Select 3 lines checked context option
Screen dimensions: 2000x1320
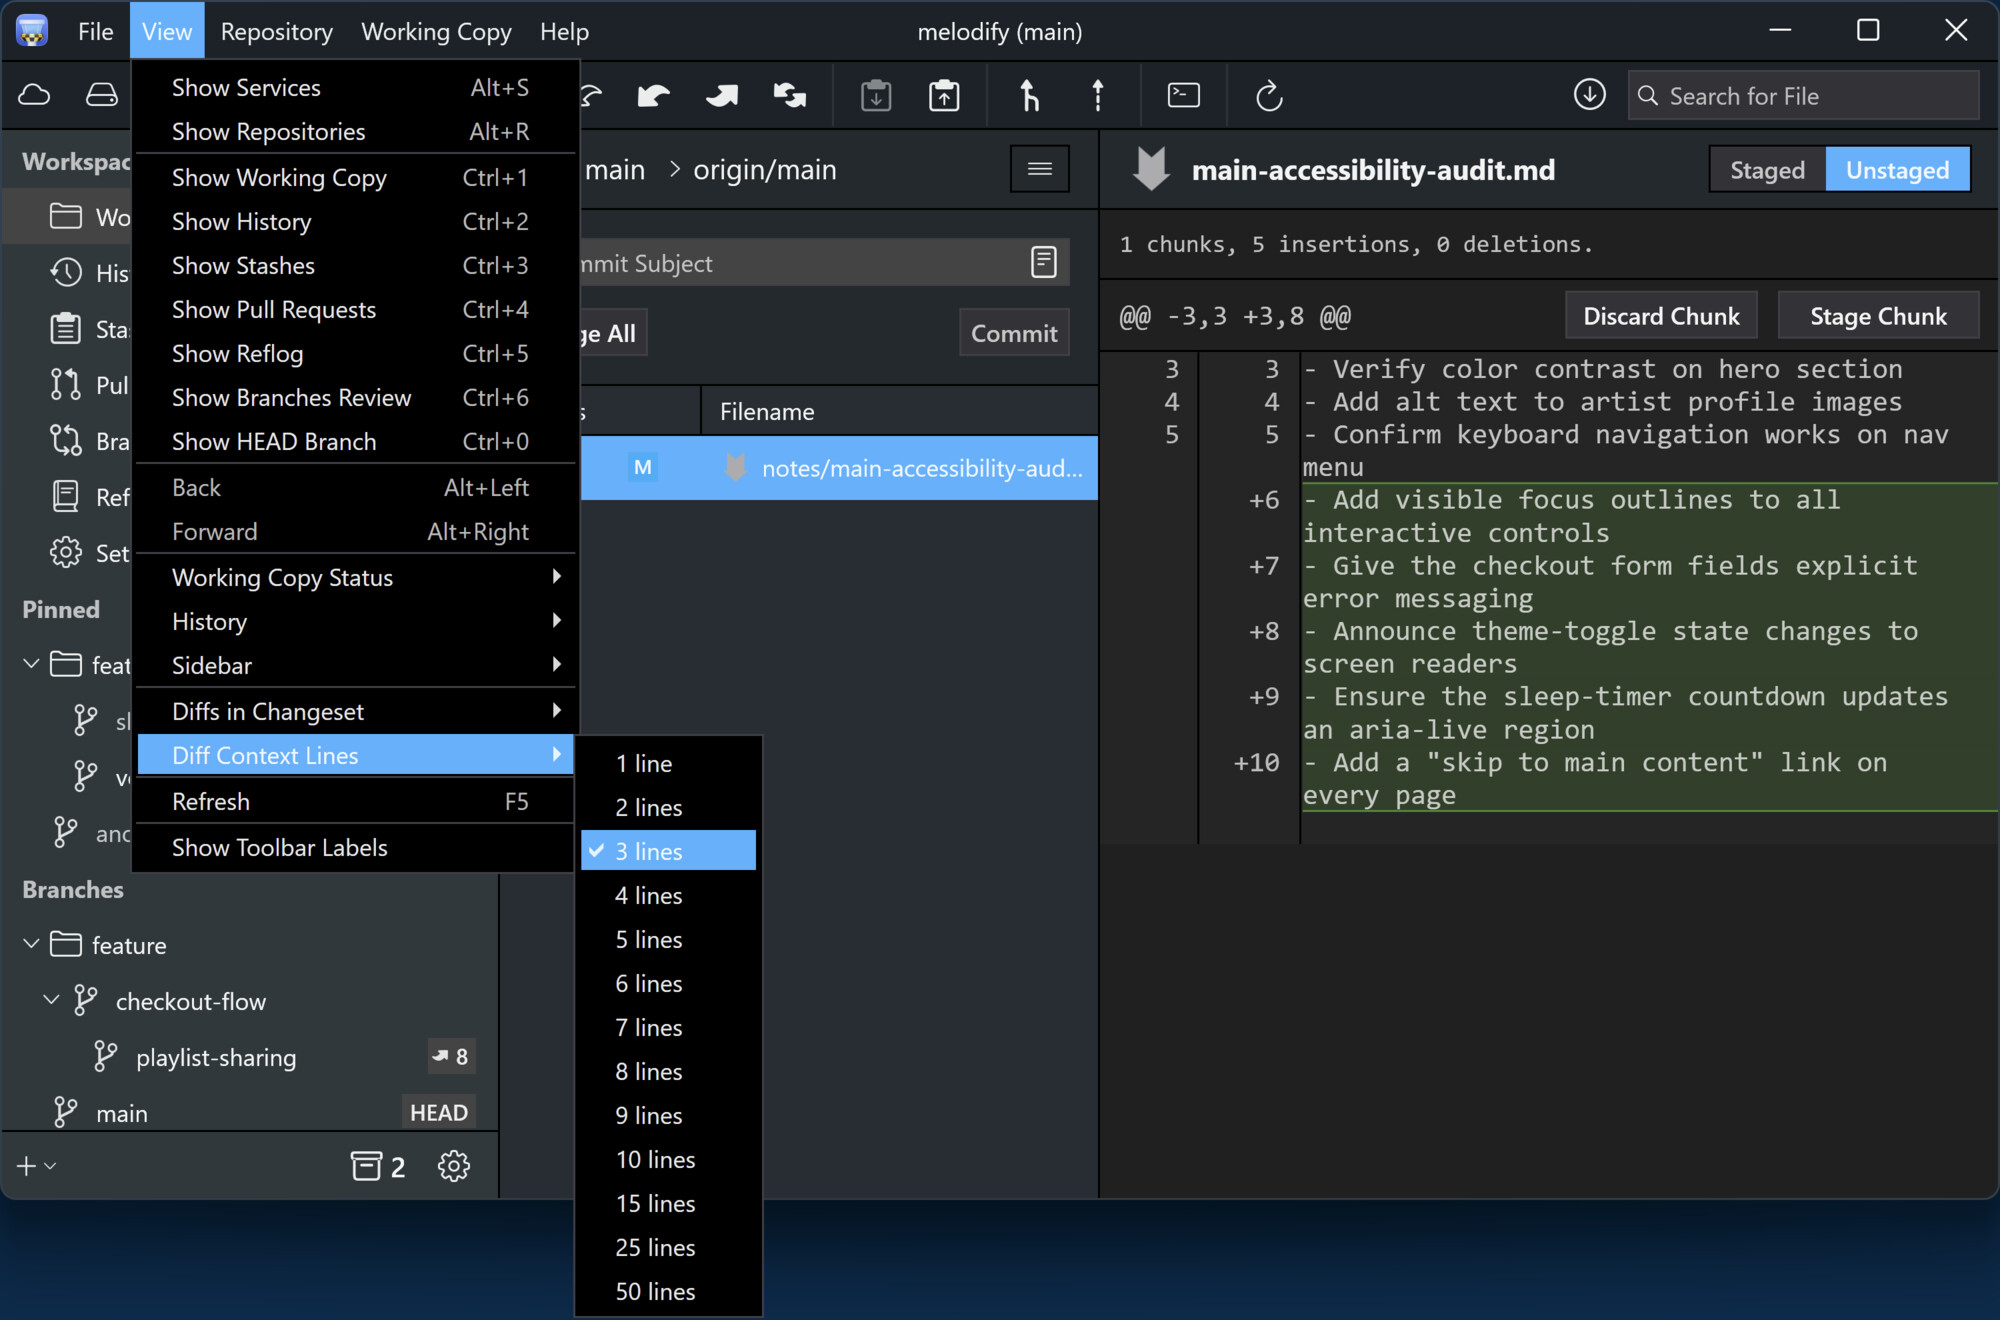pyautogui.click(x=668, y=851)
